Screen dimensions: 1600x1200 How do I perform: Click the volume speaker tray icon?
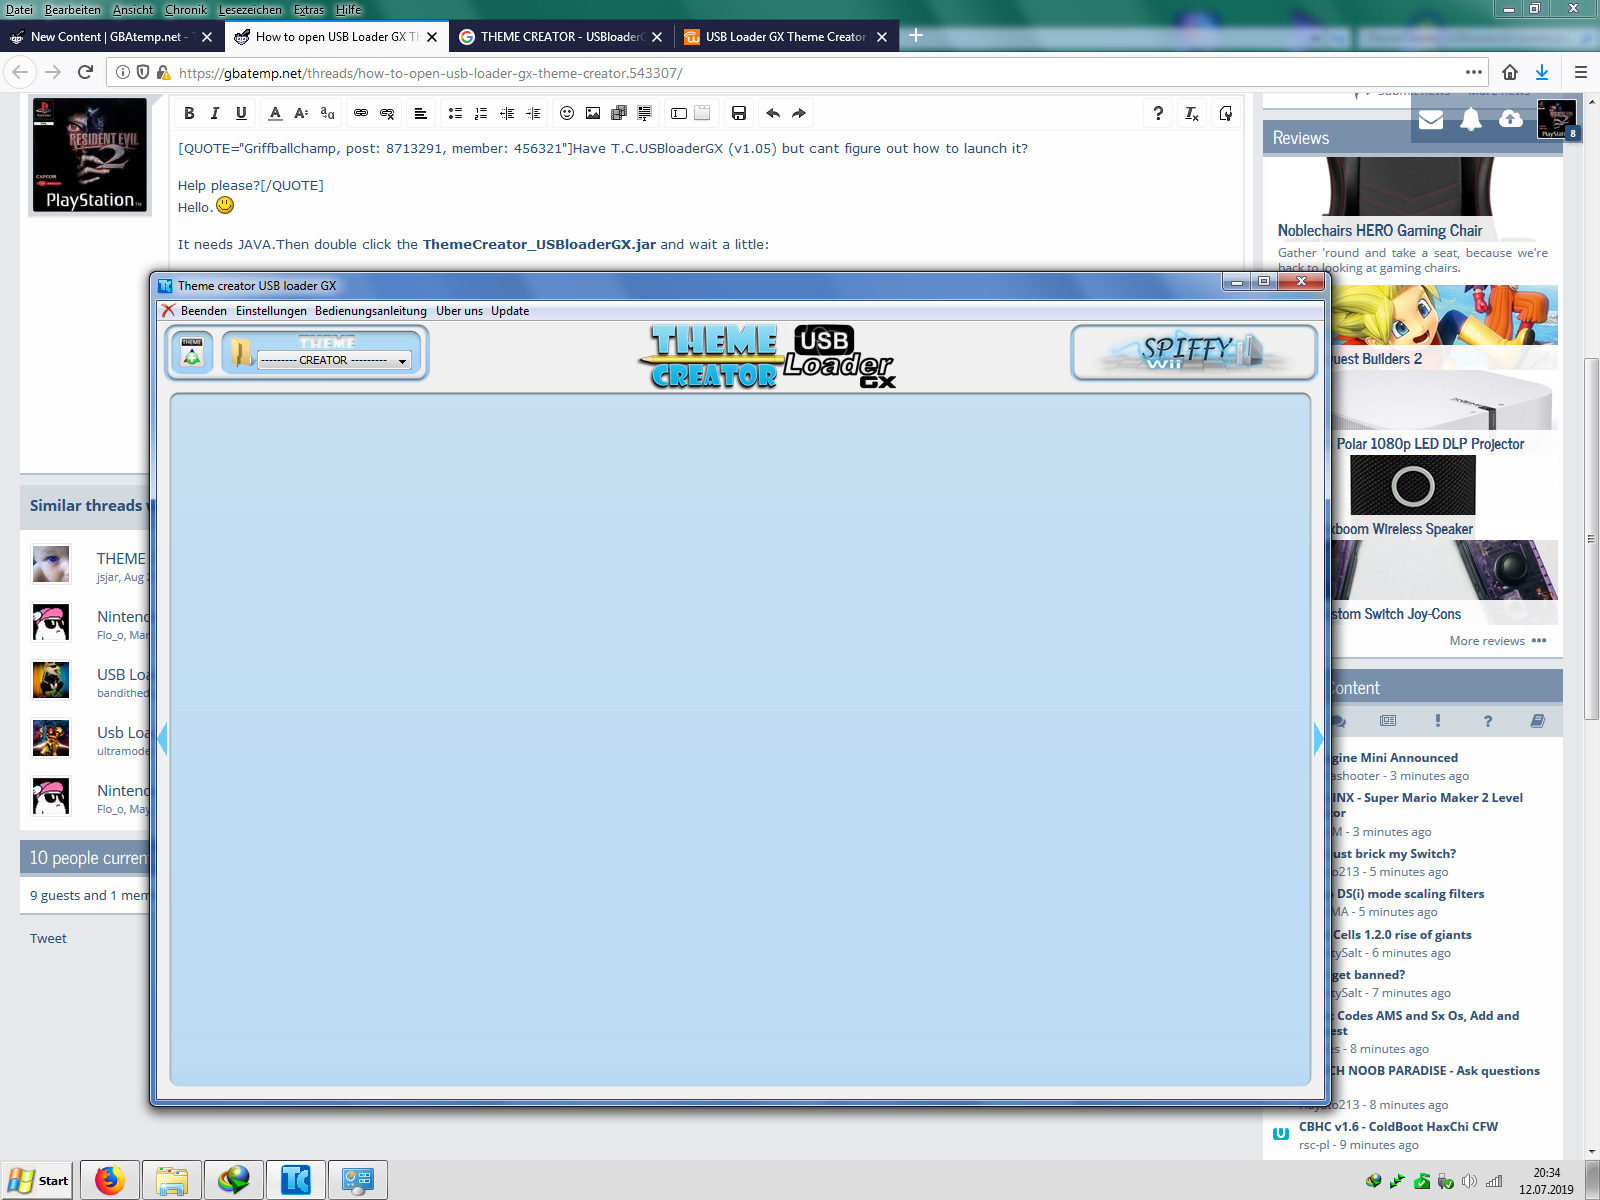coord(1469,1181)
